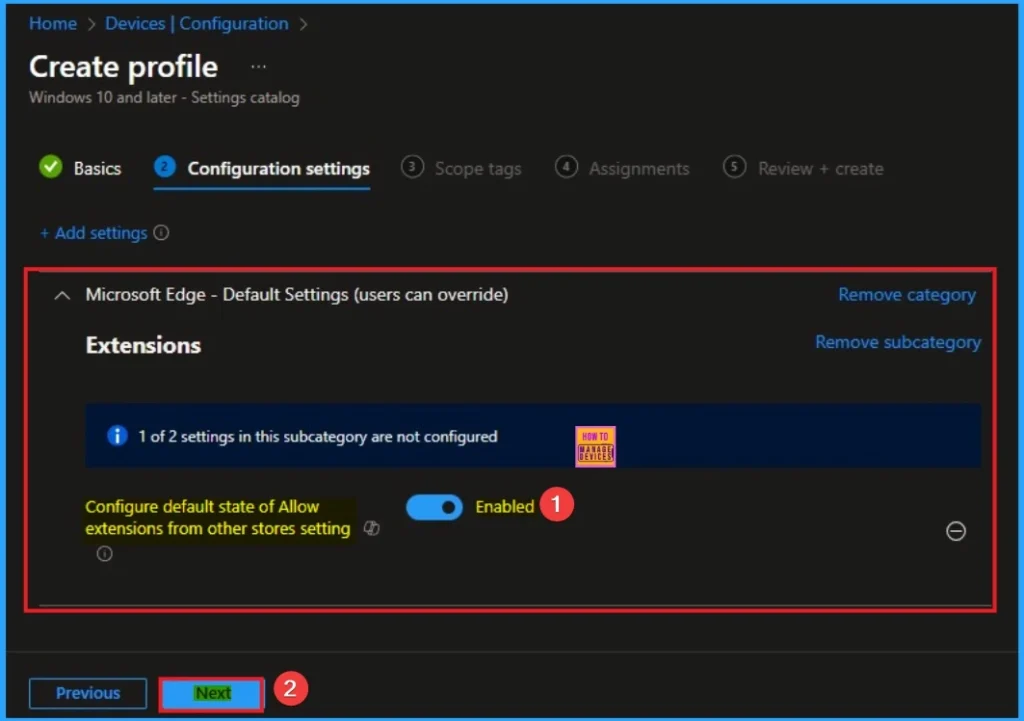The image size is (1024, 721).
Task: Remove the extensions setting using the minus icon
Action: (956, 531)
